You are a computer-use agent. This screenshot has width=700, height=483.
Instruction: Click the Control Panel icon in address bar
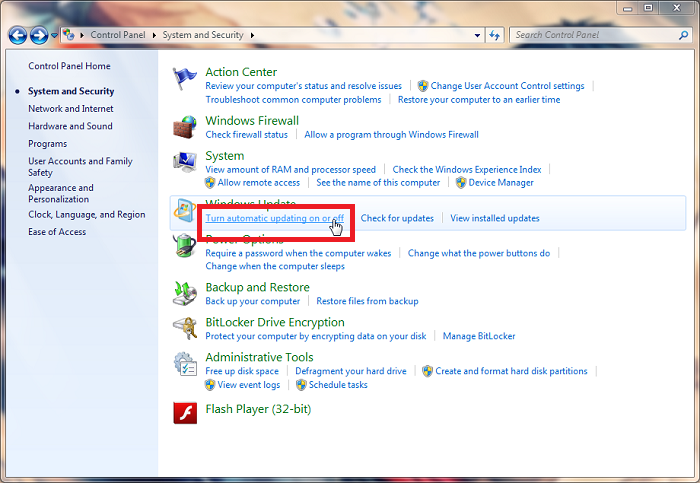(68, 34)
